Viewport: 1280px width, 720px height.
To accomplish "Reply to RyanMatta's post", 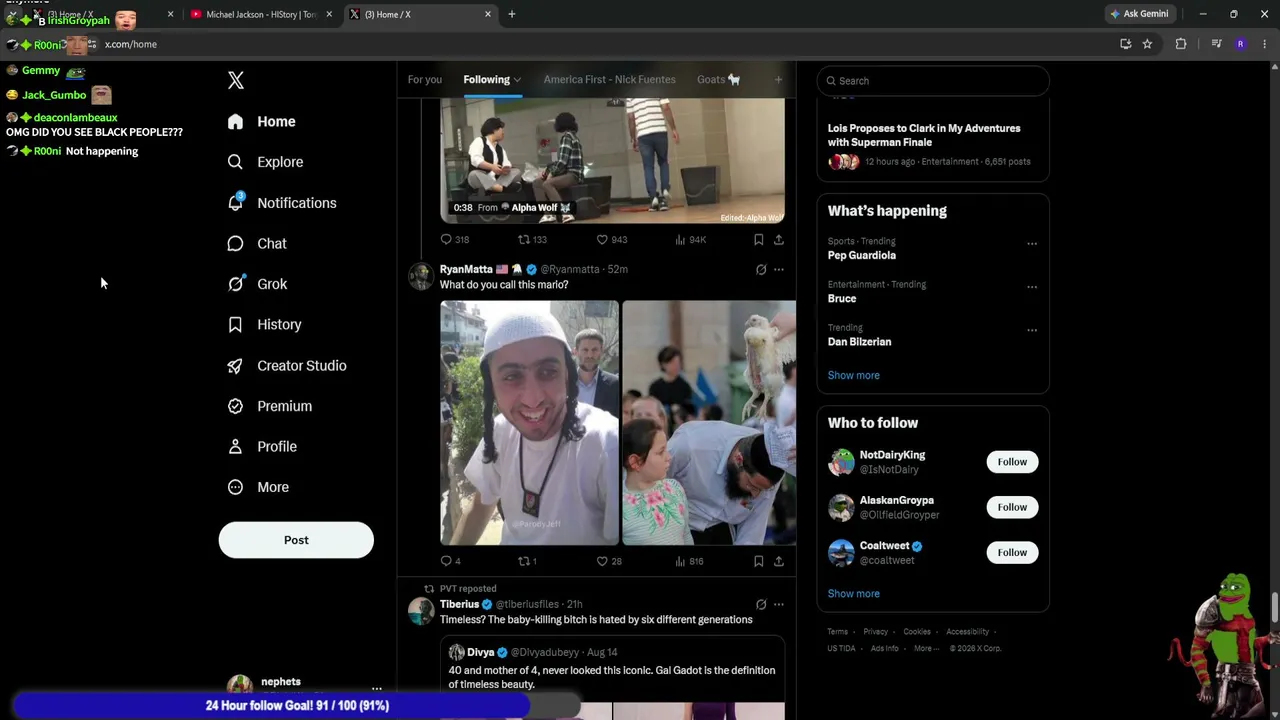I will pyautogui.click(x=451, y=561).
